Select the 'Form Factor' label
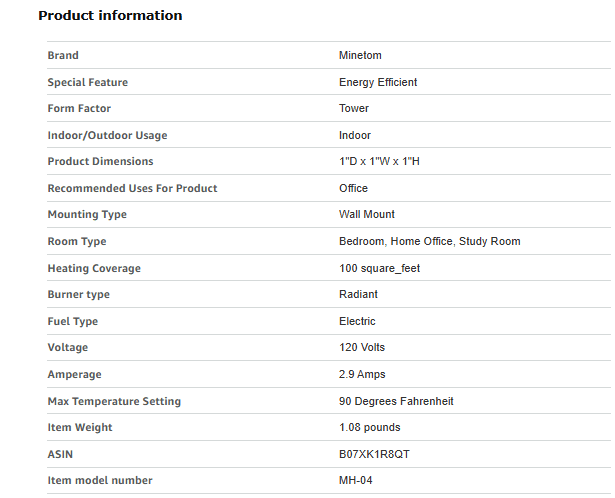The height and width of the screenshot is (498, 615). [79, 108]
